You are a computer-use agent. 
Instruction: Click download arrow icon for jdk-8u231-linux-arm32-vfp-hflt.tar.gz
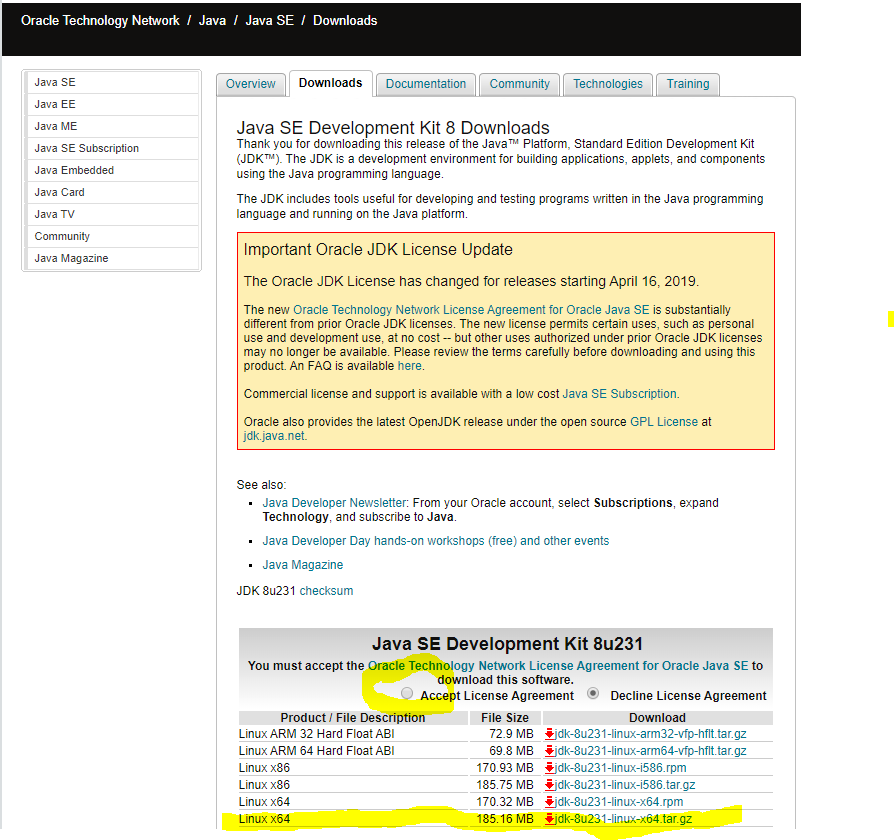point(550,734)
